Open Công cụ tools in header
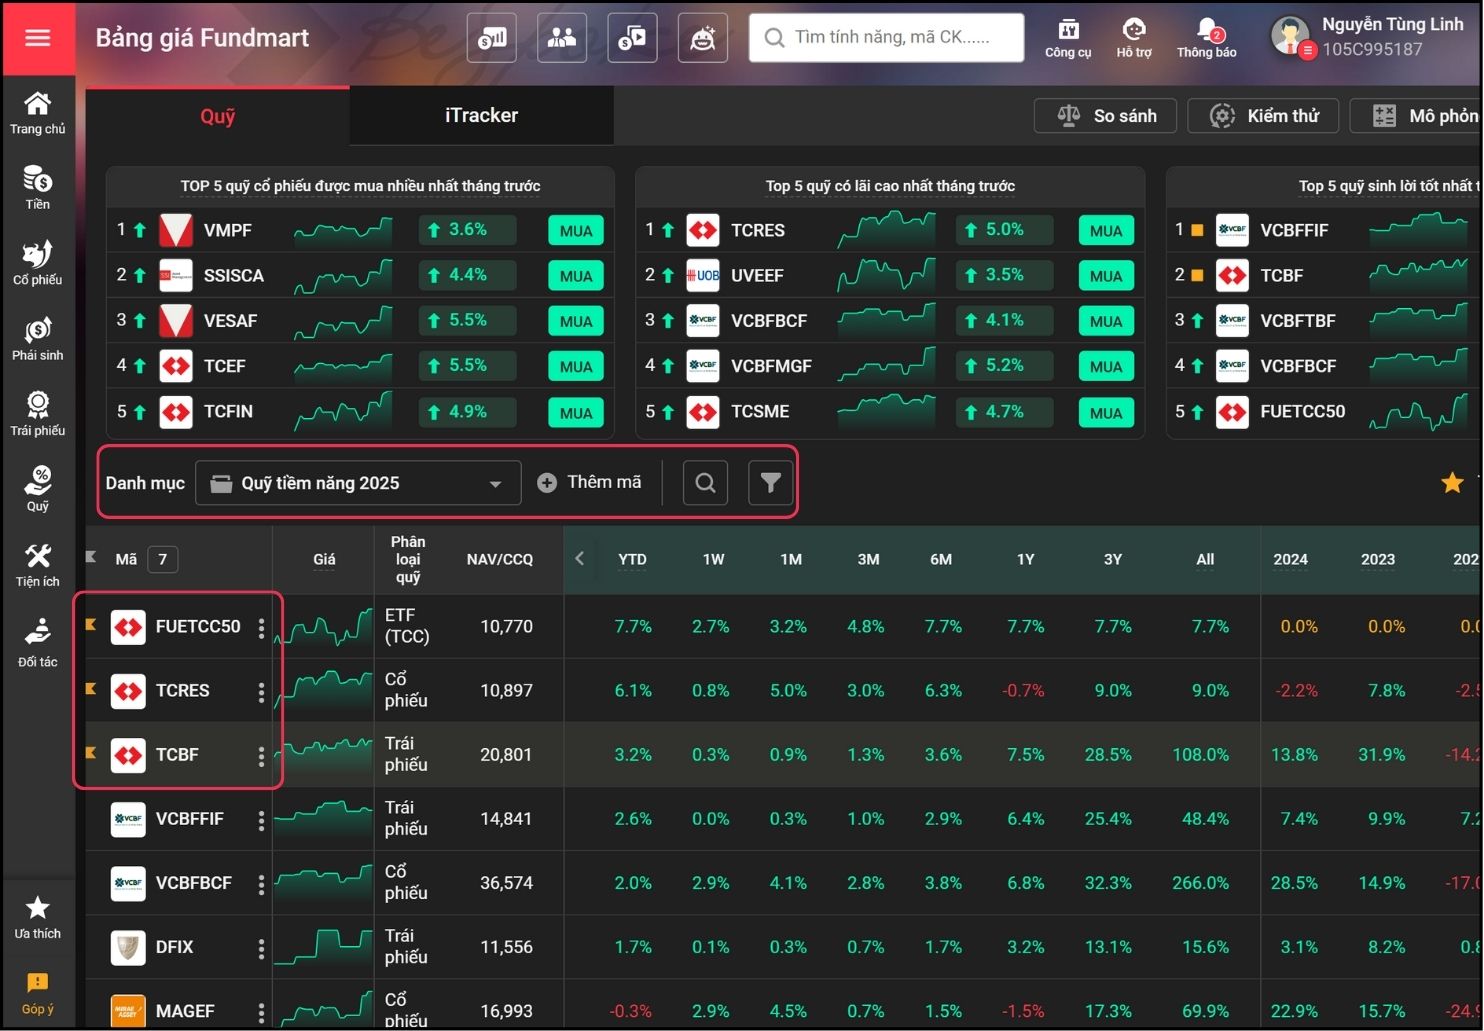 click(1068, 38)
